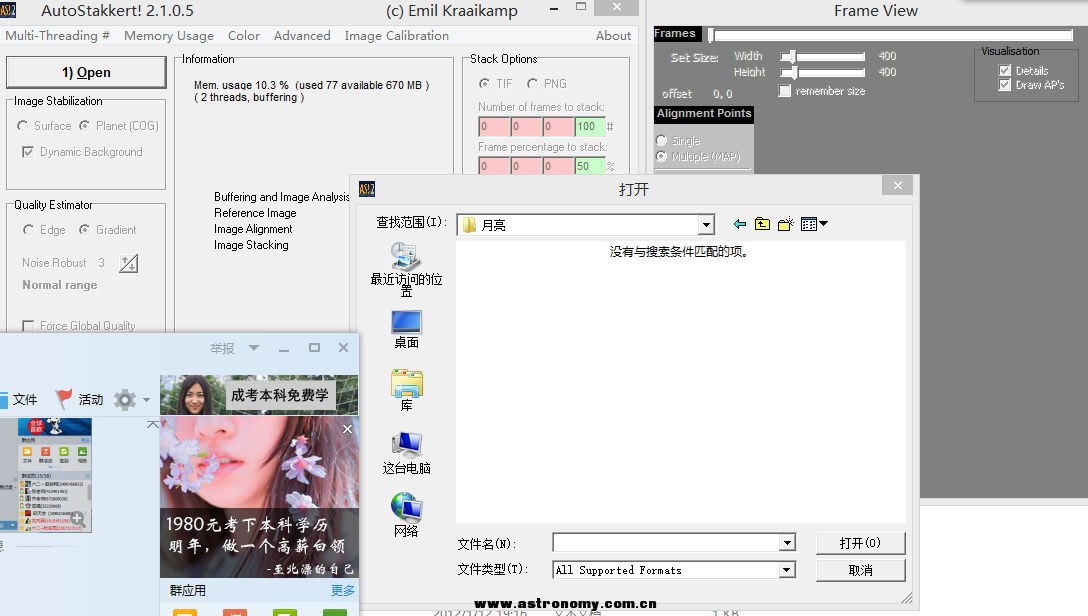This screenshot has width=1088, height=616.
Task: Toggle Draw AP's checkbox
Action: tap(1005, 85)
